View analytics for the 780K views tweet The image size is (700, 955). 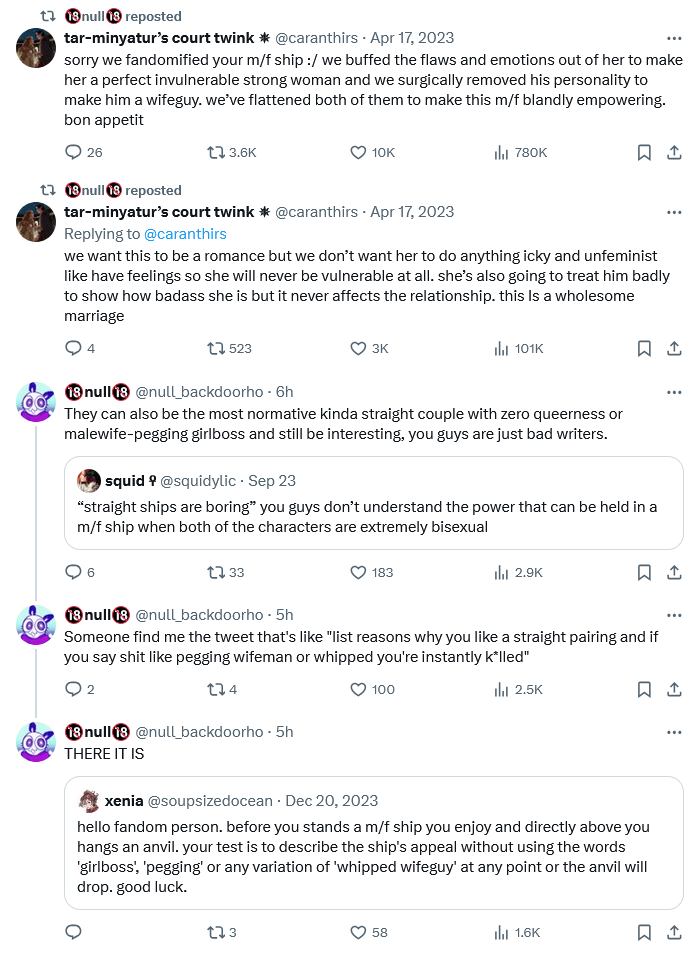(501, 153)
